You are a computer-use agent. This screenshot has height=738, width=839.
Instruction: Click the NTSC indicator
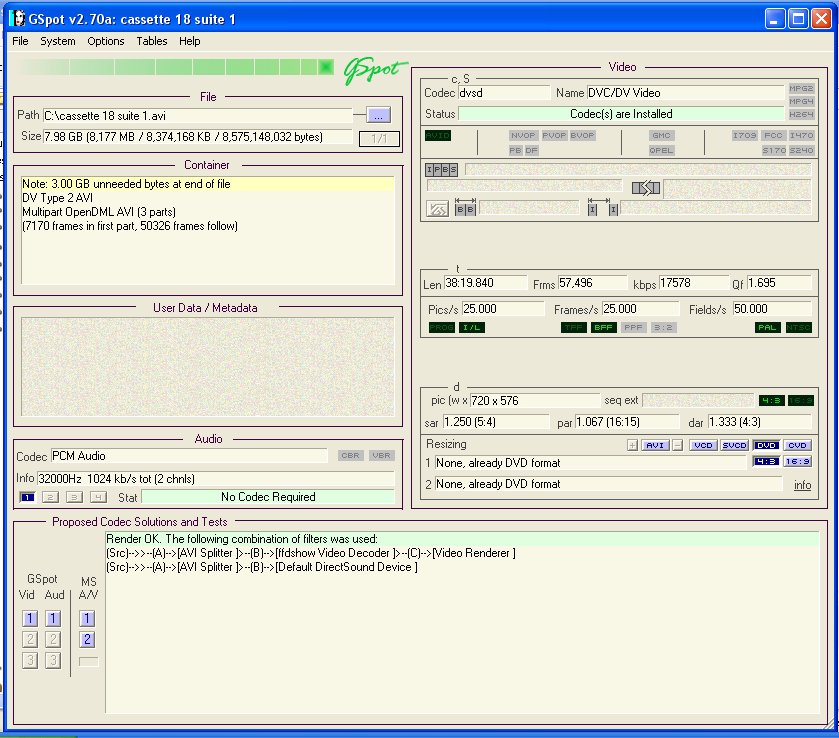(x=799, y=328)
